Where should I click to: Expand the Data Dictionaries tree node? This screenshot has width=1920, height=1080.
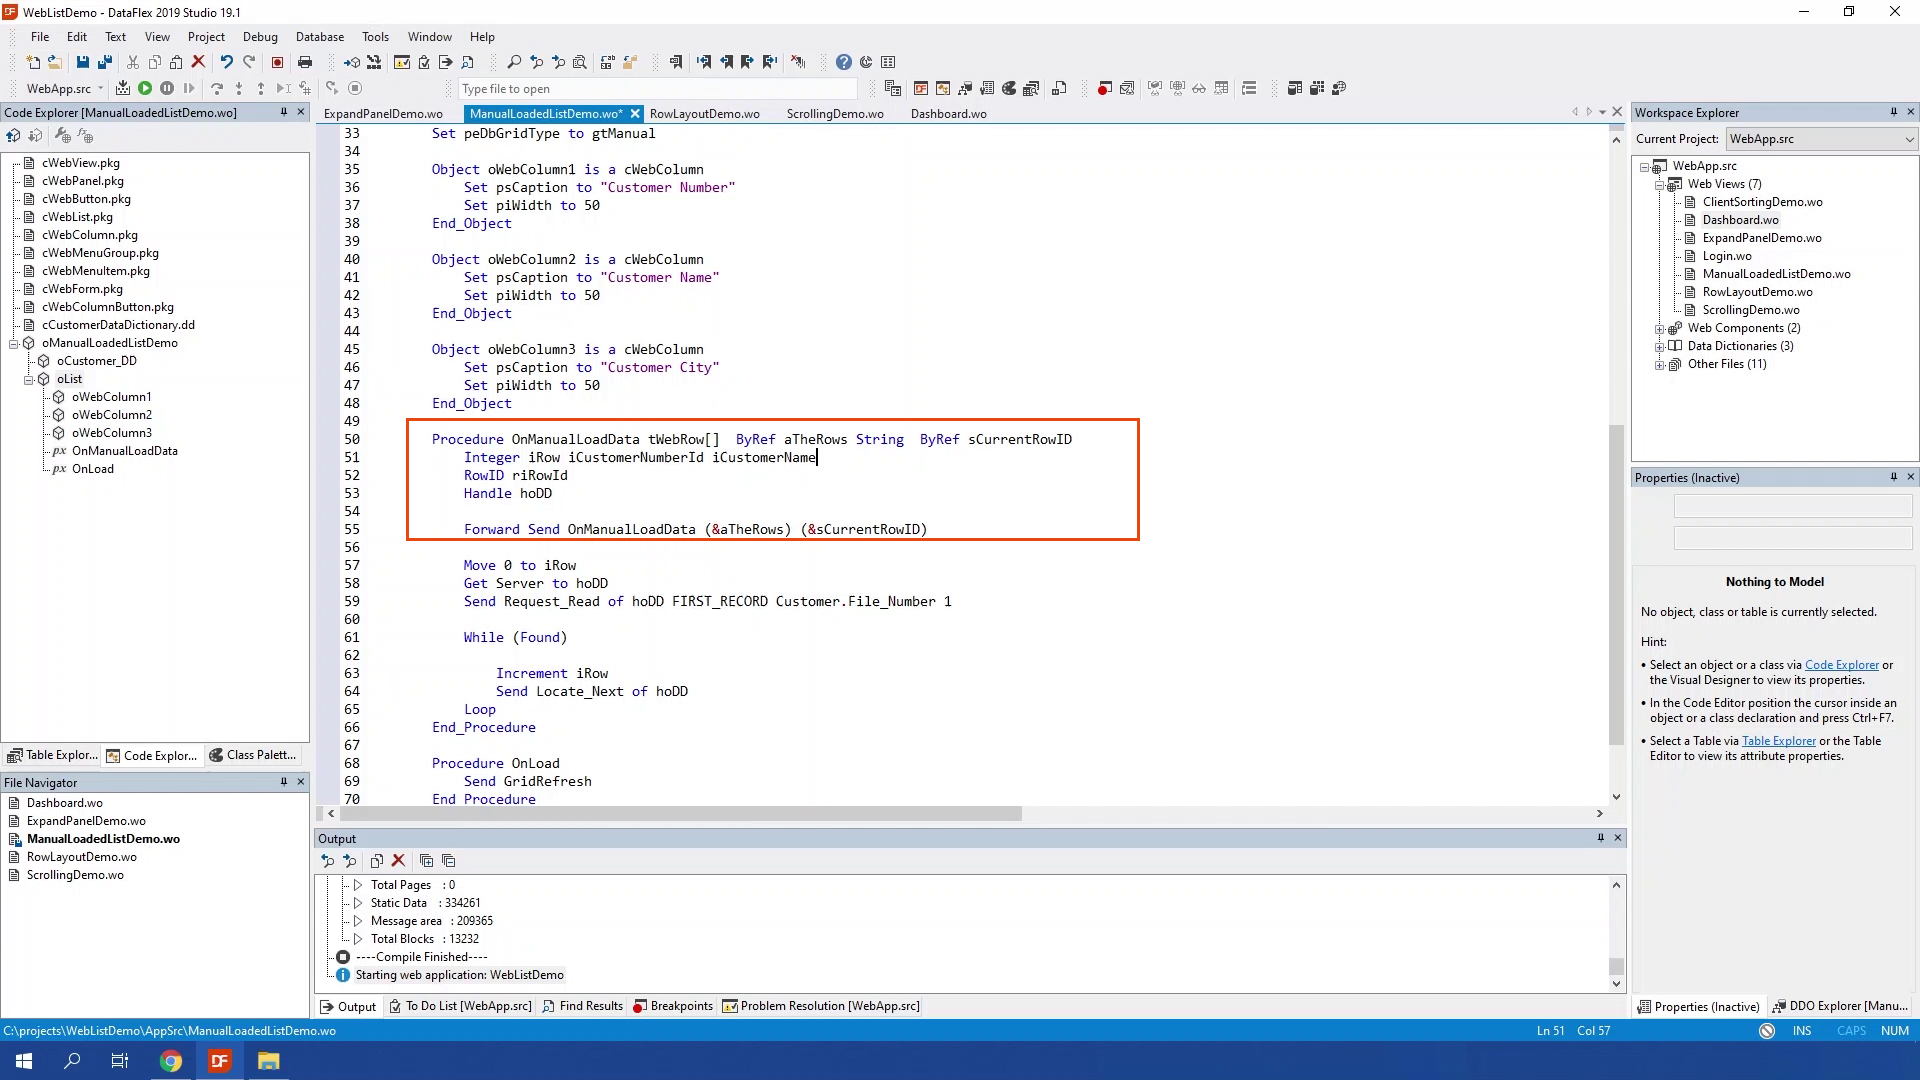tap(1659, 346)
